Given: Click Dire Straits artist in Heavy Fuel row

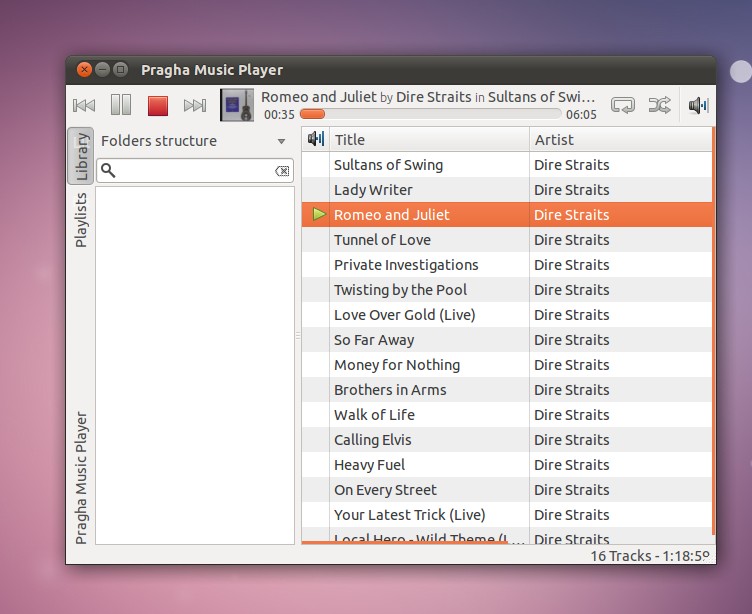Looking at the screenshot, I should 572,464.
